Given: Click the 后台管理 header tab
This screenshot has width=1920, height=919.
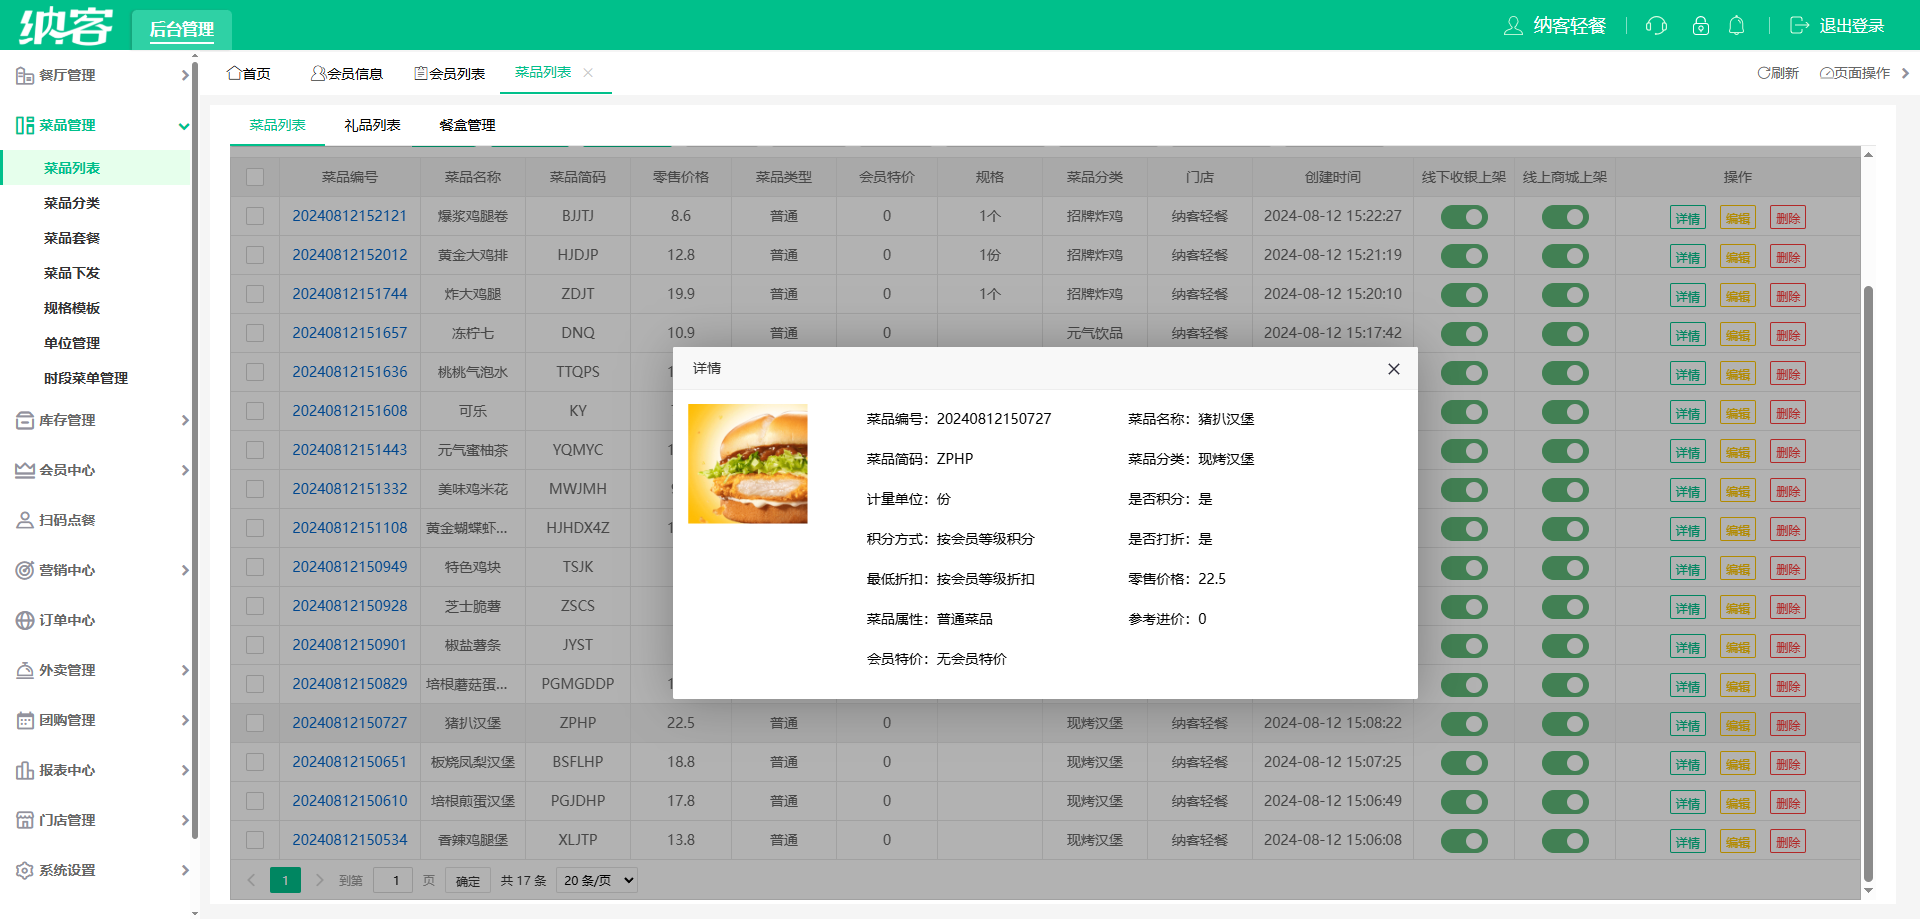Looking at the screenshot, I should point(182,29).
